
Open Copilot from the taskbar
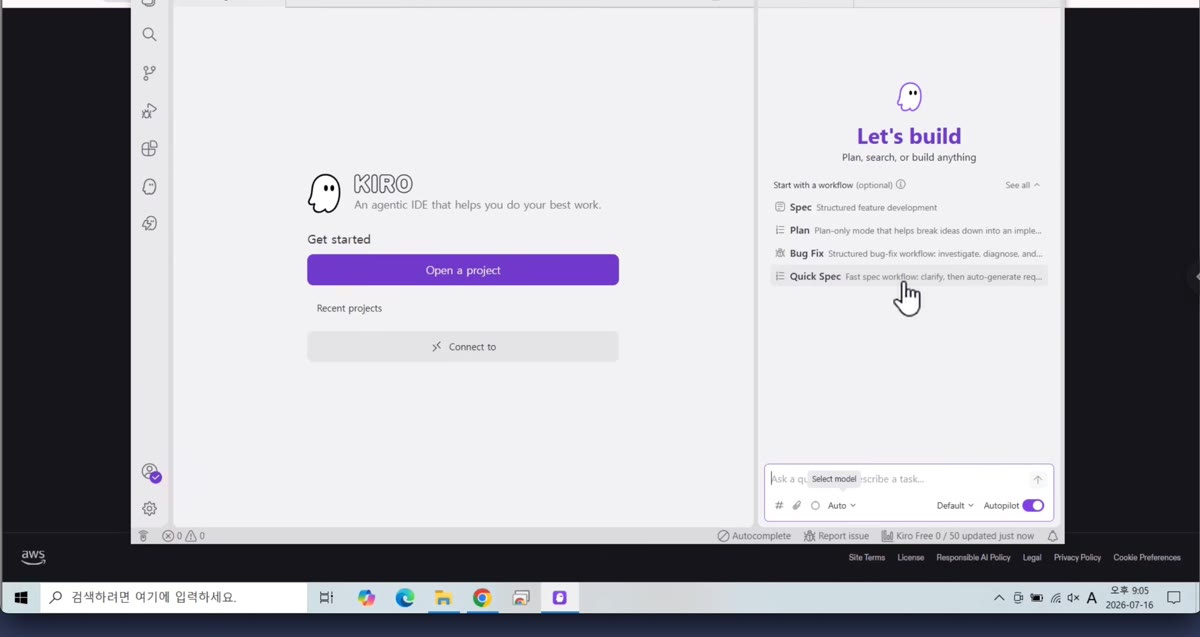click(366, 598)
